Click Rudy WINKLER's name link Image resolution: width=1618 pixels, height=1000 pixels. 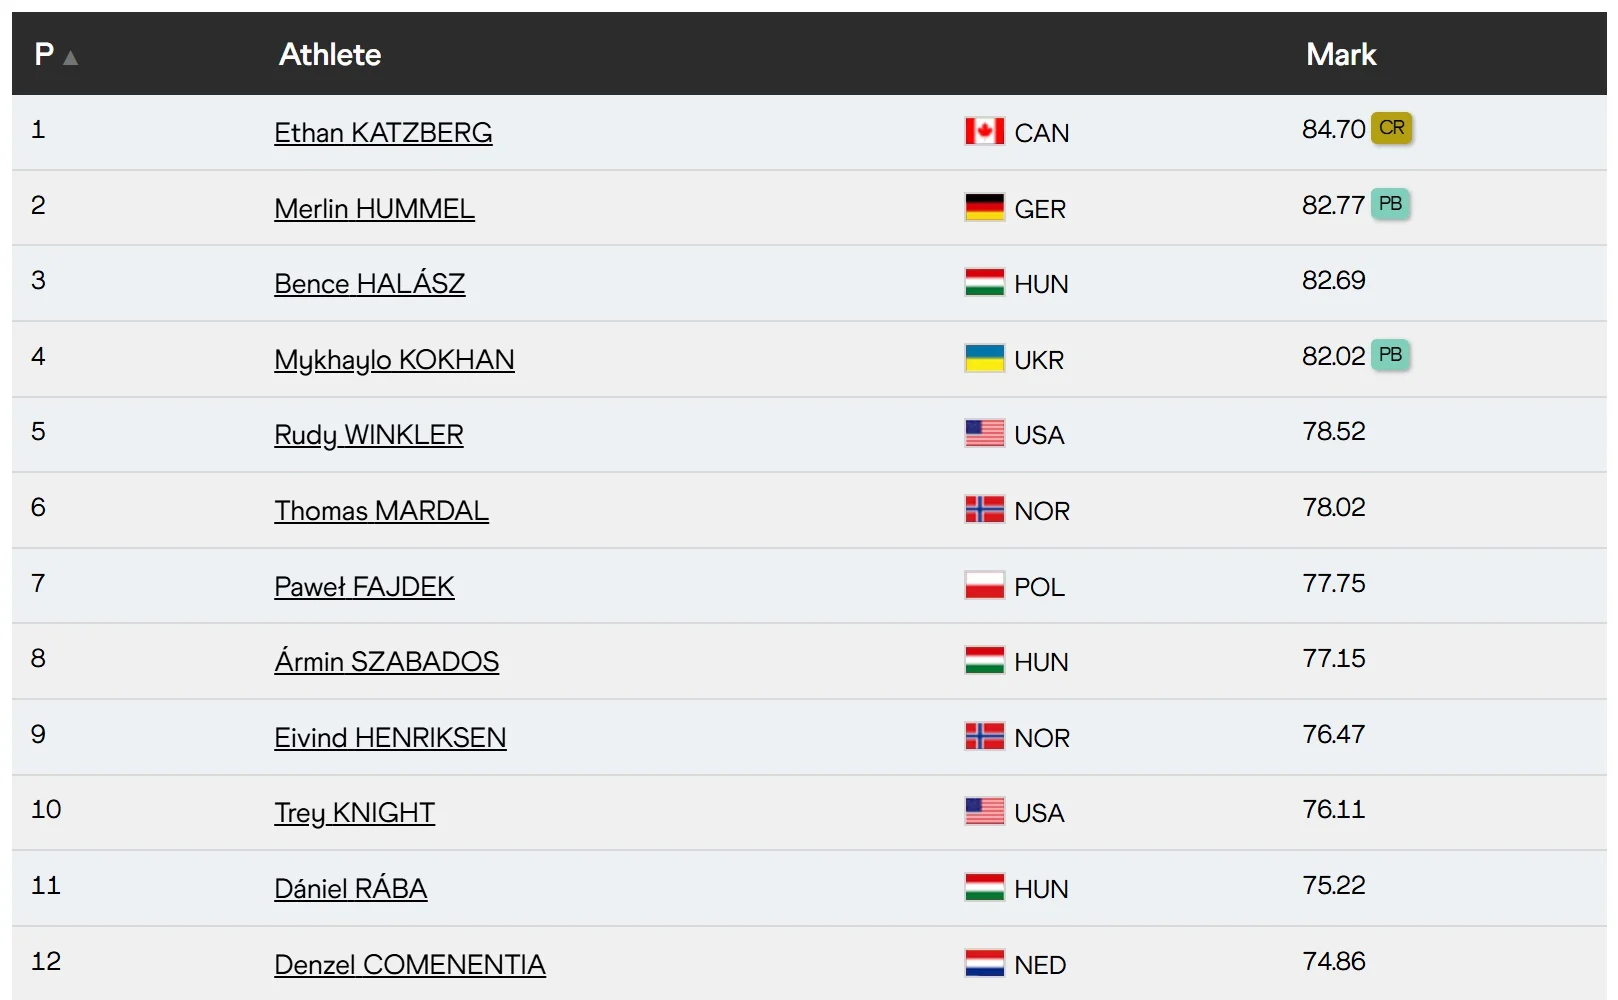[x=368, y=435]
